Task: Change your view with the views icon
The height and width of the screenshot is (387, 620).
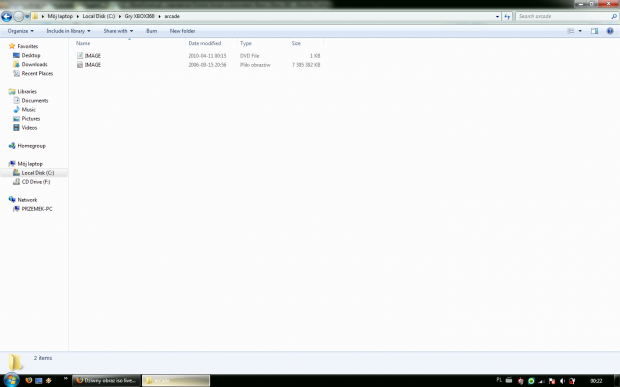Action: (x=571, y=31)
